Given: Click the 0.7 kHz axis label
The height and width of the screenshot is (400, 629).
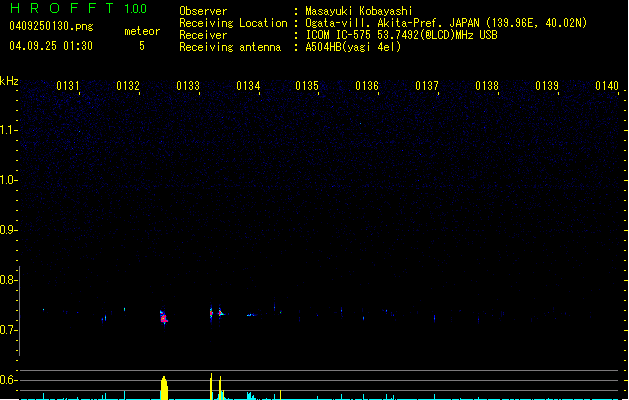Looking at the screenshot, I should pyautogui.click(x=8, y=330).
